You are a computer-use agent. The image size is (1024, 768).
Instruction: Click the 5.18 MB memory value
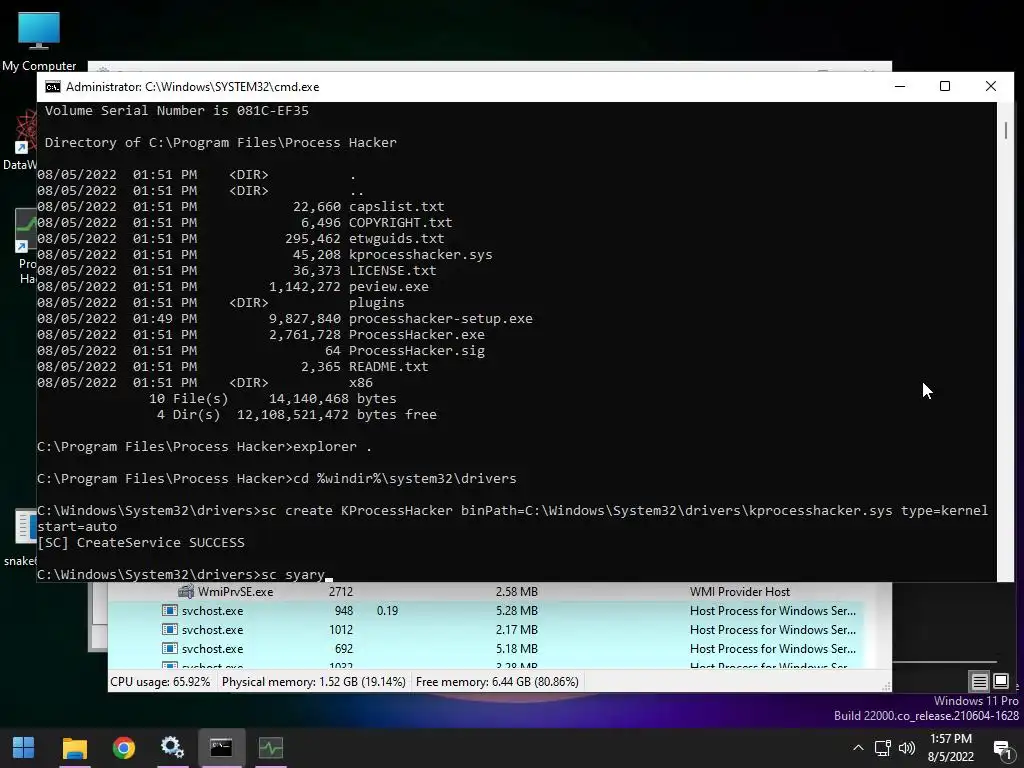517,648
